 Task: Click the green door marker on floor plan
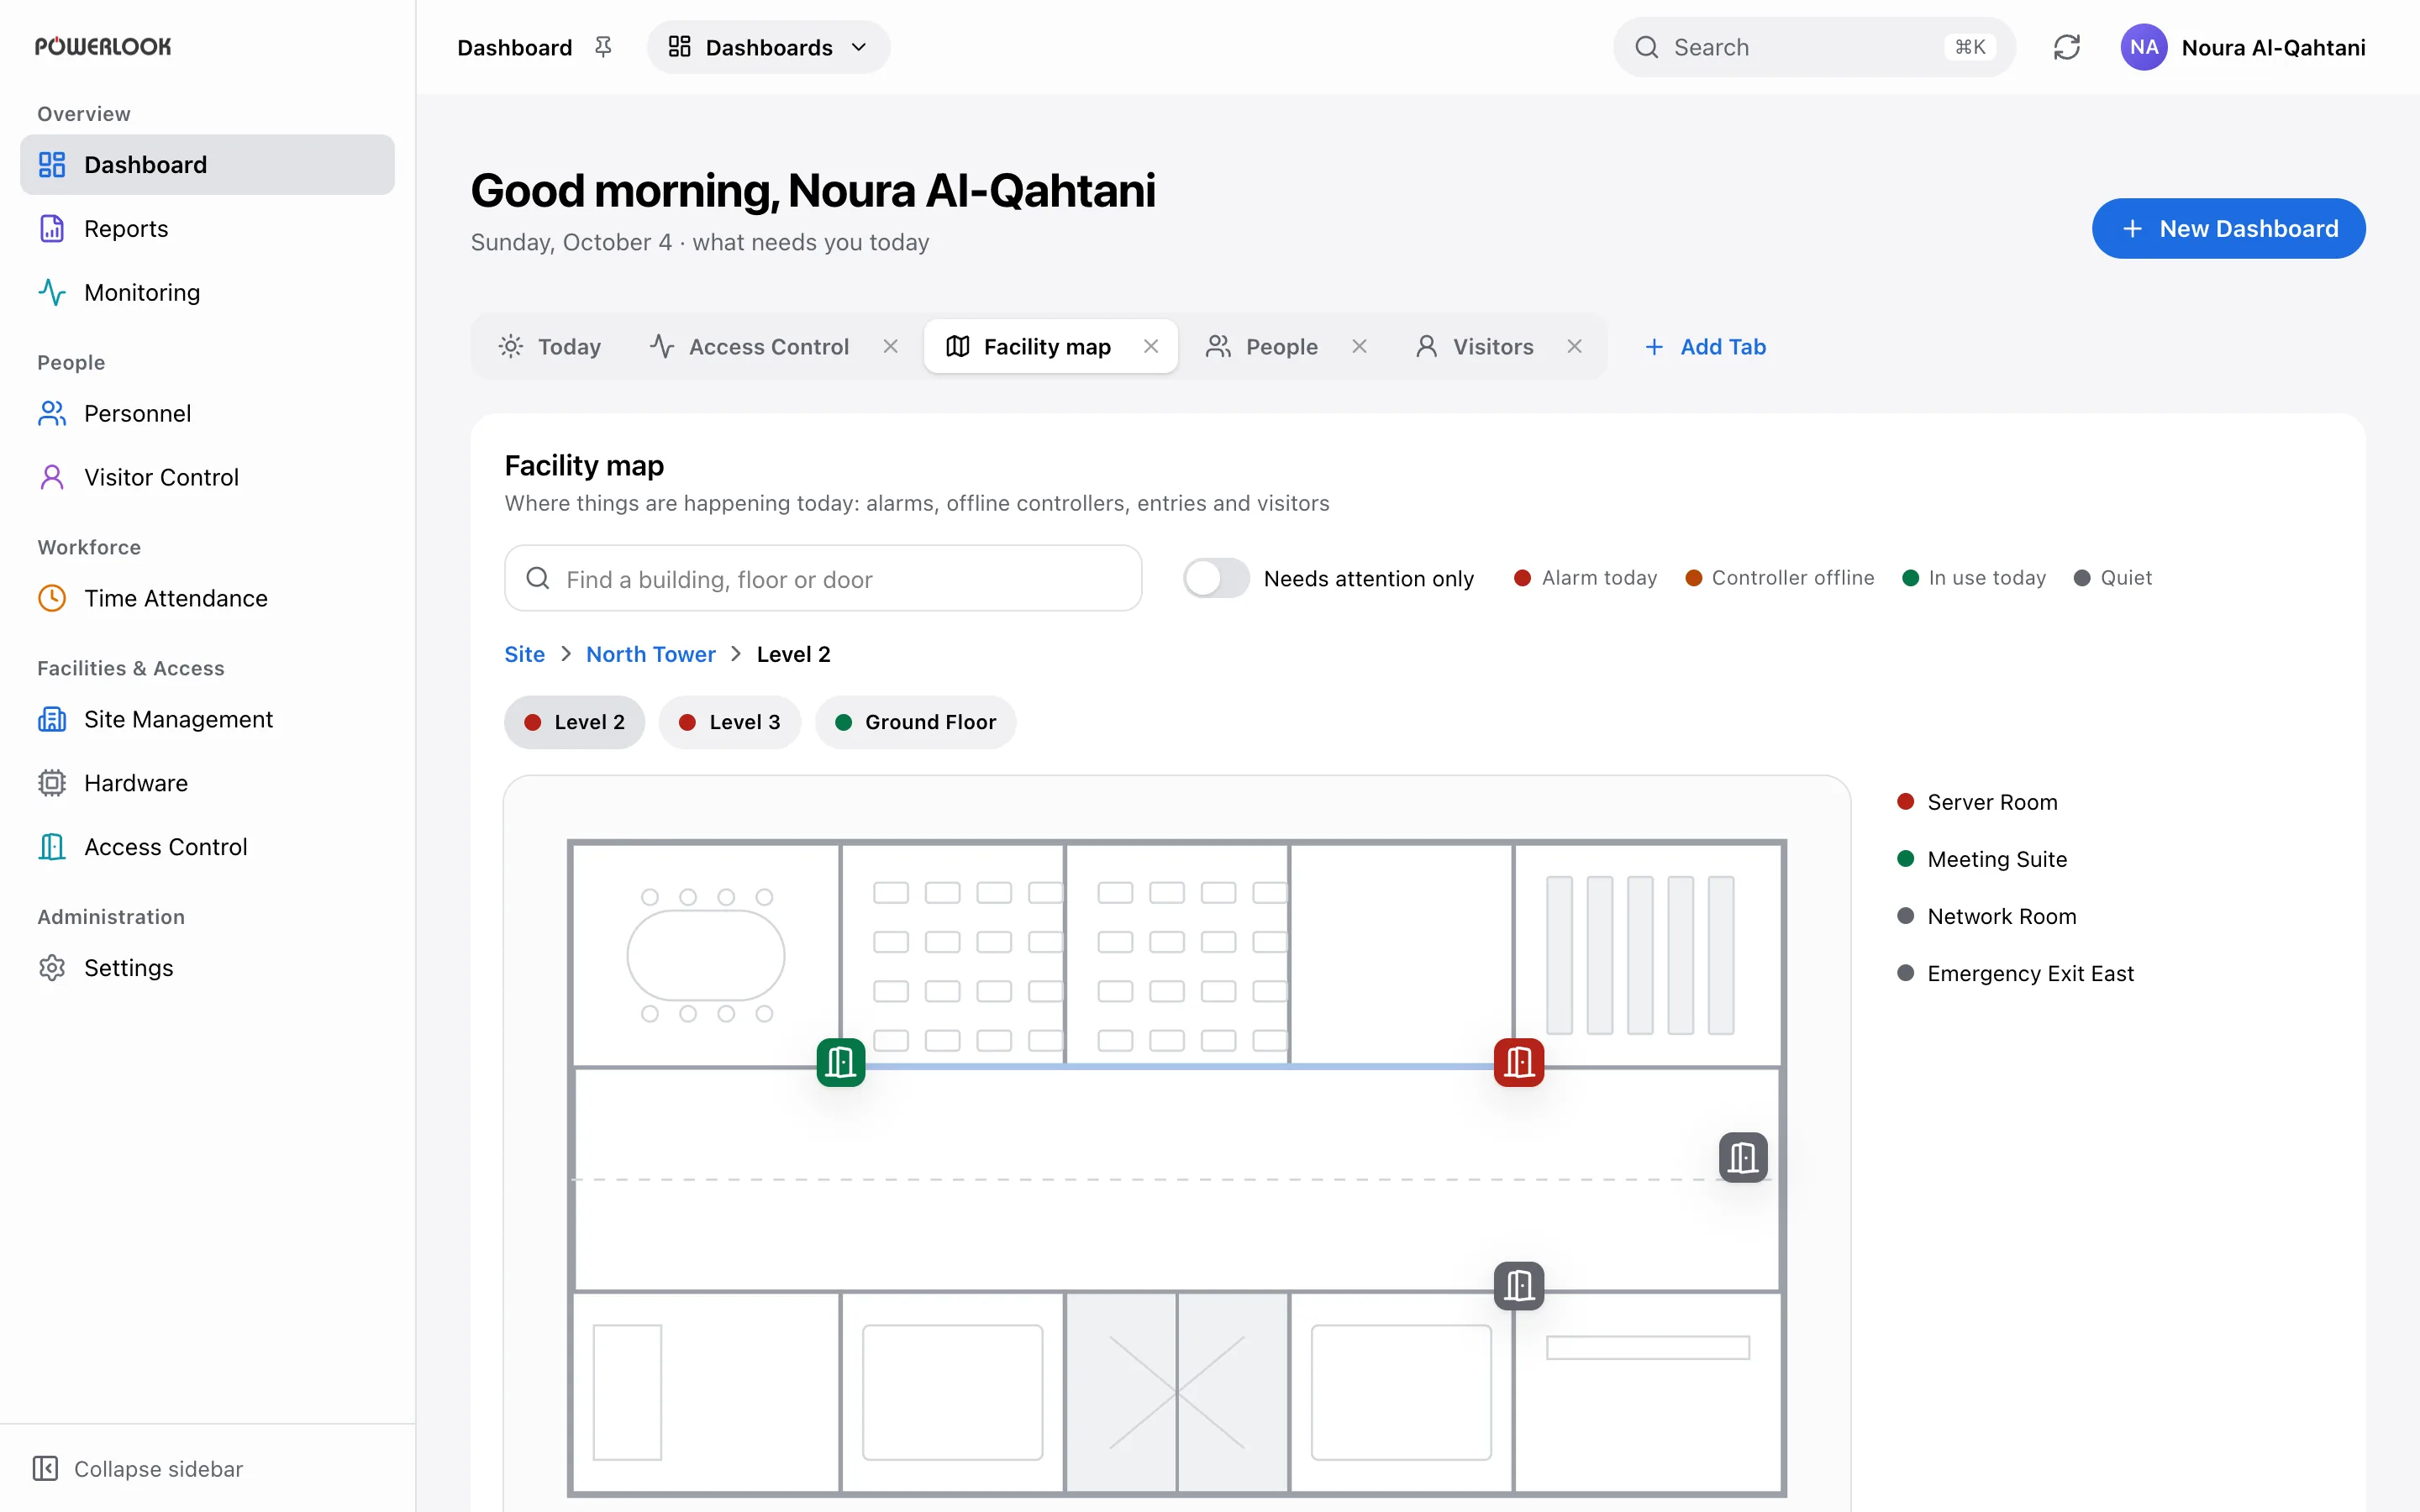840,1061
